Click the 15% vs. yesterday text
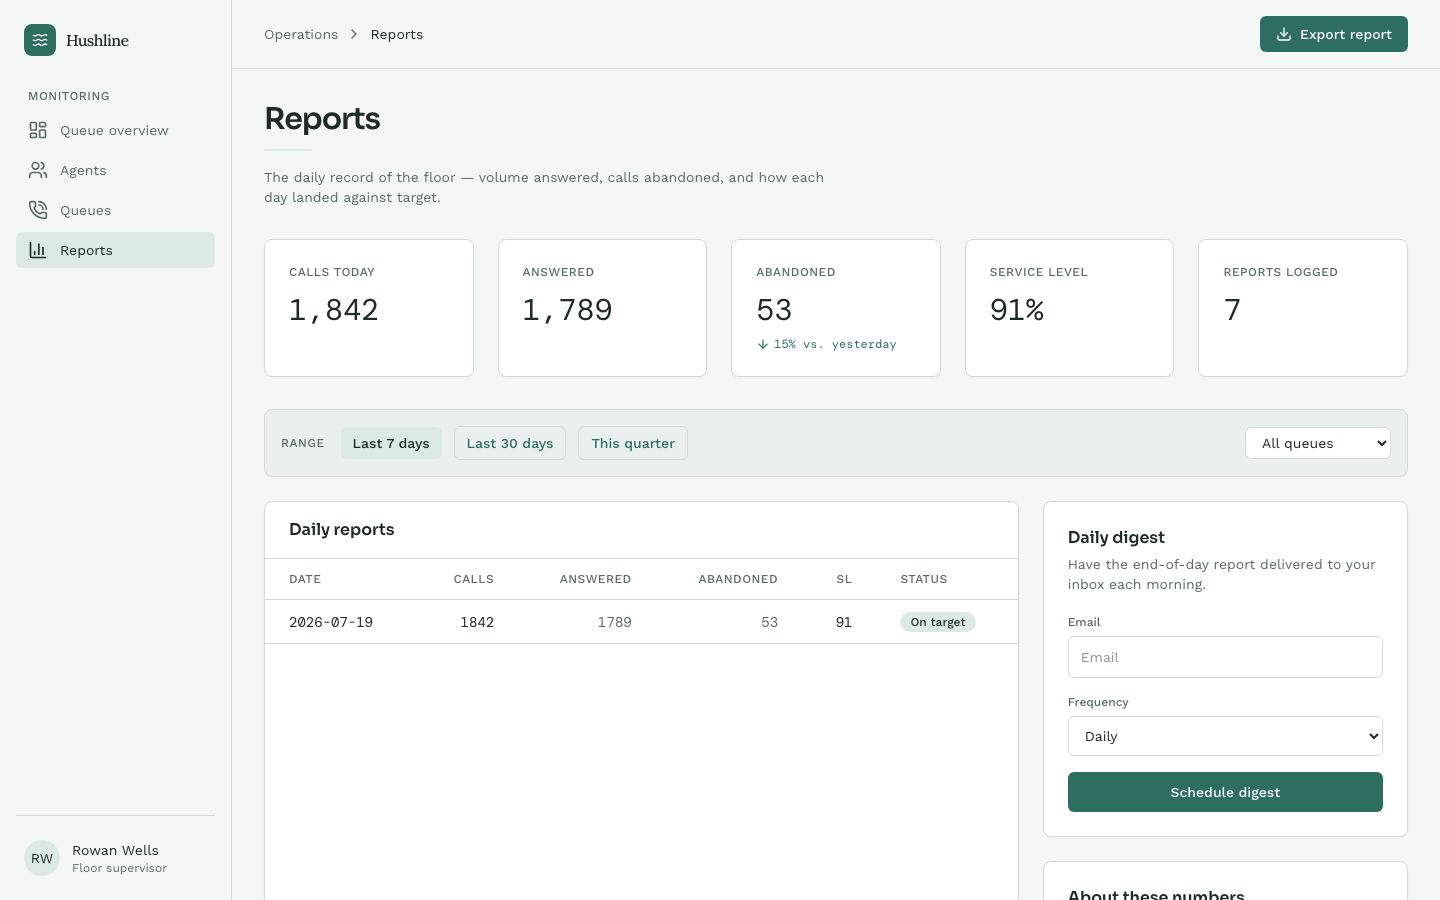Image resolution: width=1440 pixels, height=900 pixels. (835, 344)
